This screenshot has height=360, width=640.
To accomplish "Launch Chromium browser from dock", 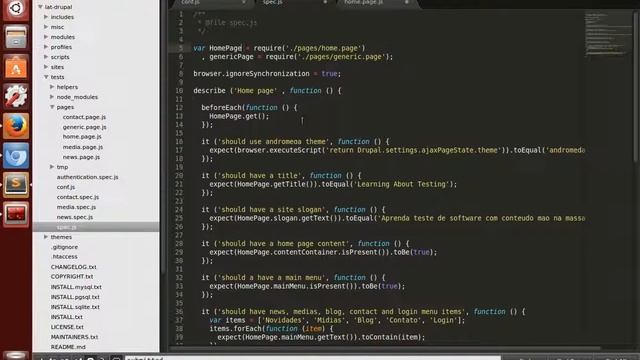I will coord(16,156).
